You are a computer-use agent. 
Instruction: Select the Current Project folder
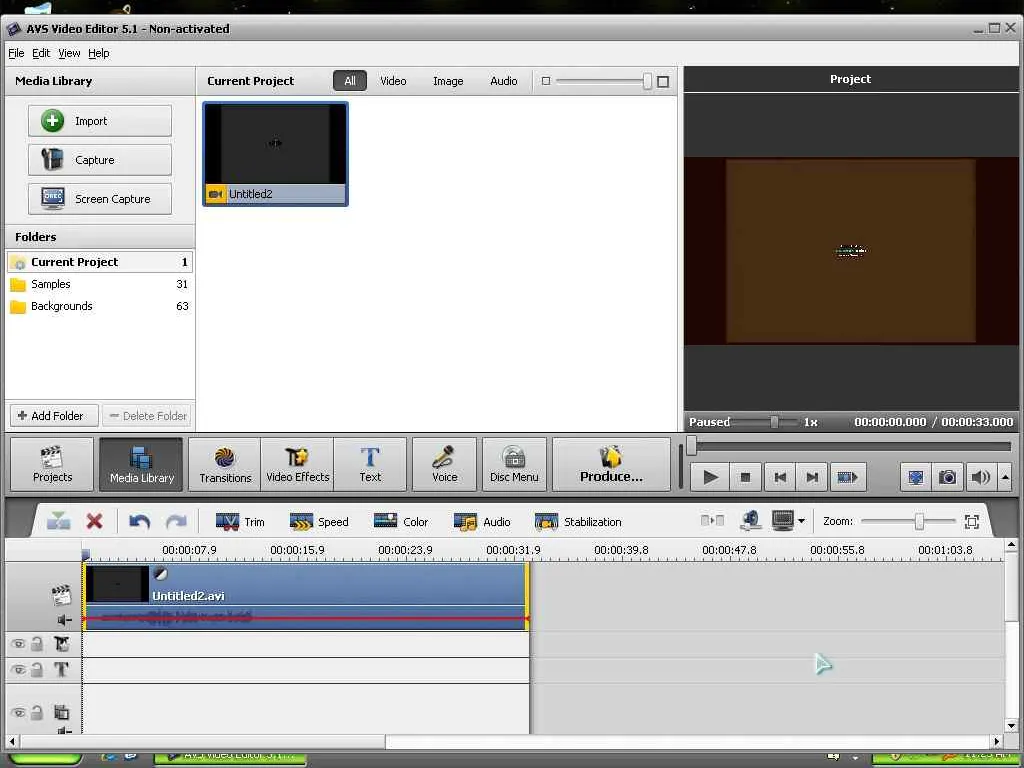100,262
